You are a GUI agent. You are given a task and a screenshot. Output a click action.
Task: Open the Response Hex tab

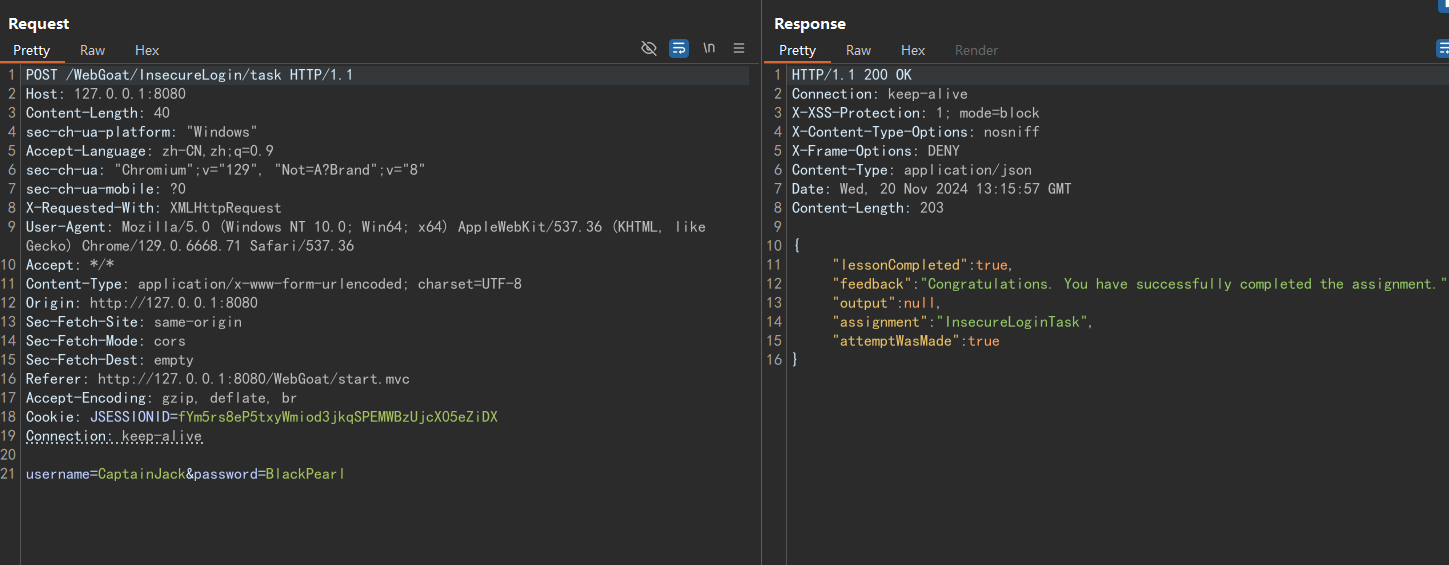click(x=913, y=50)
